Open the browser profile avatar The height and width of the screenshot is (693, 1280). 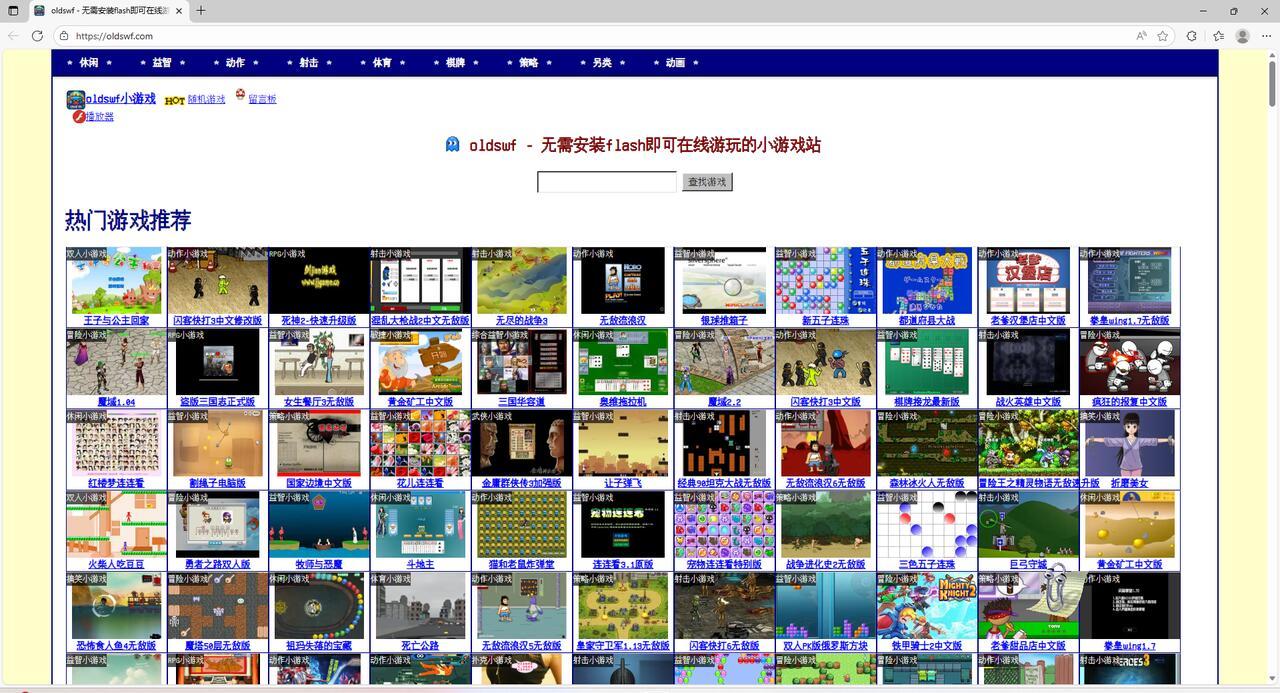[x=1243, y=36]
